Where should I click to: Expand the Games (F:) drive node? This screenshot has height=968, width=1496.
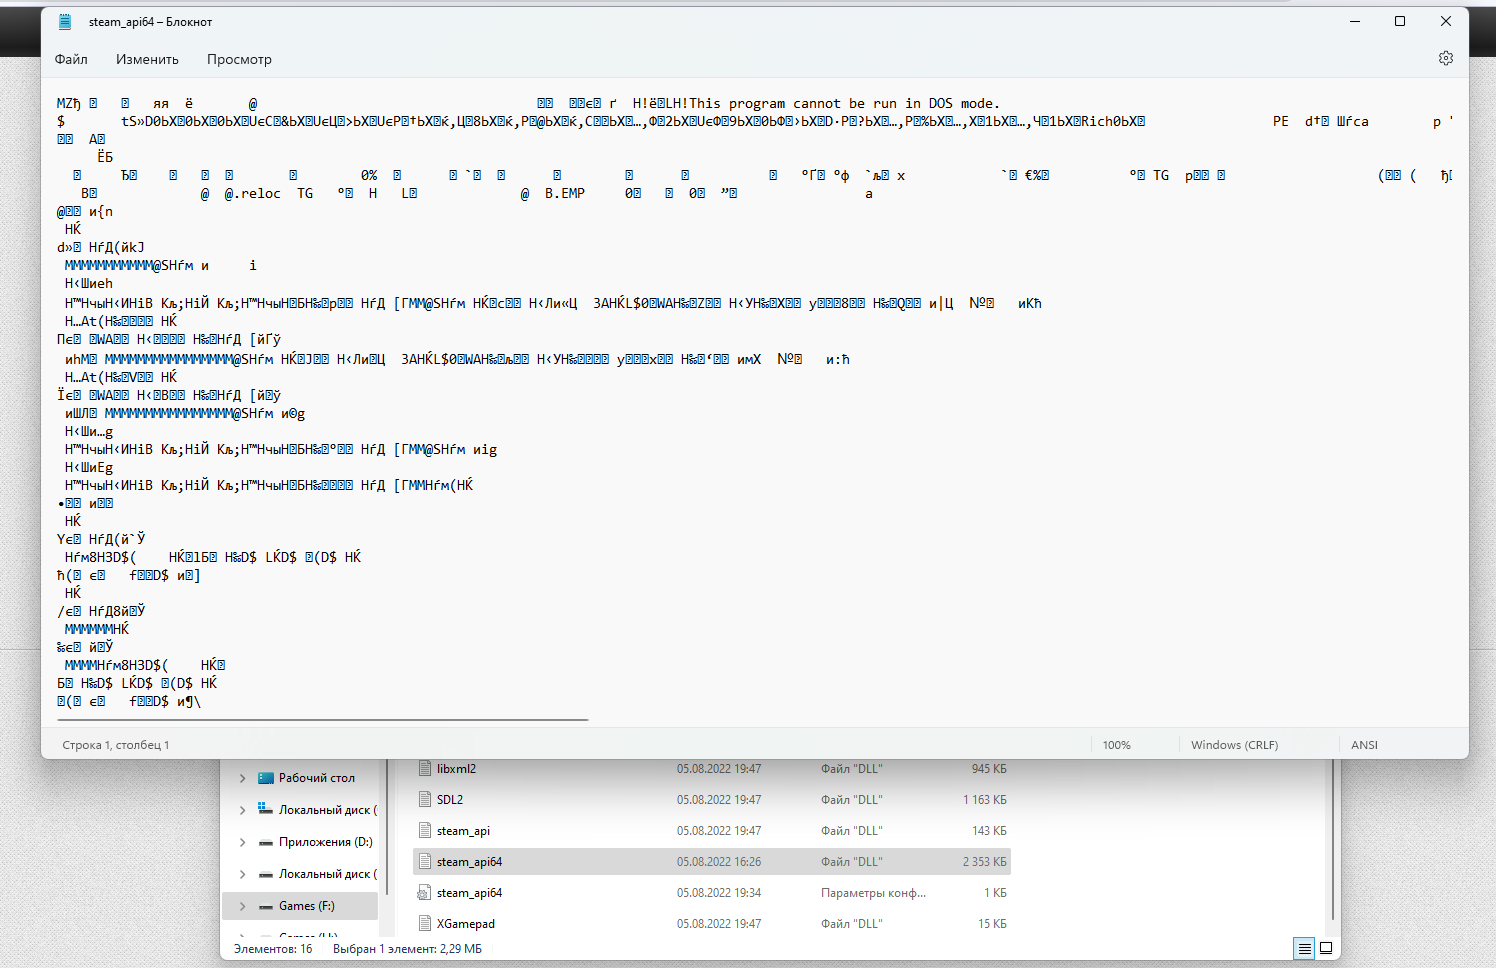tap(242, 906)
